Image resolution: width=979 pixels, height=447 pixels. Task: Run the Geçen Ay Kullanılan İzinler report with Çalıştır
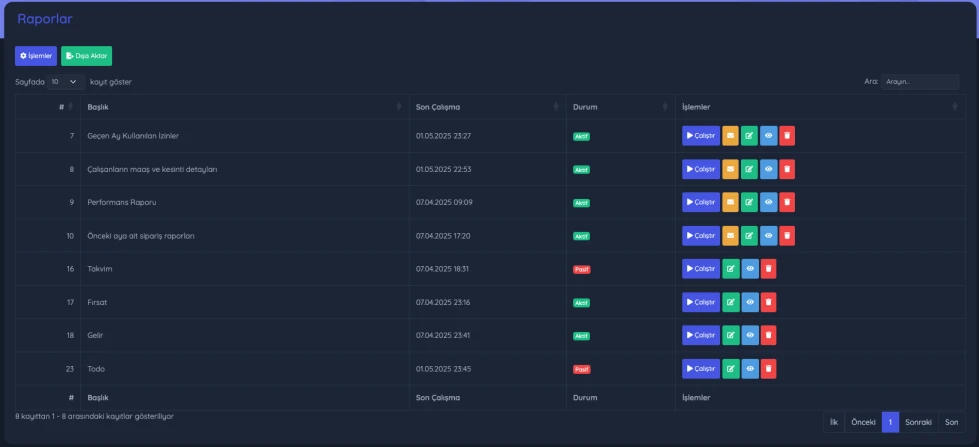click(701, 135)
